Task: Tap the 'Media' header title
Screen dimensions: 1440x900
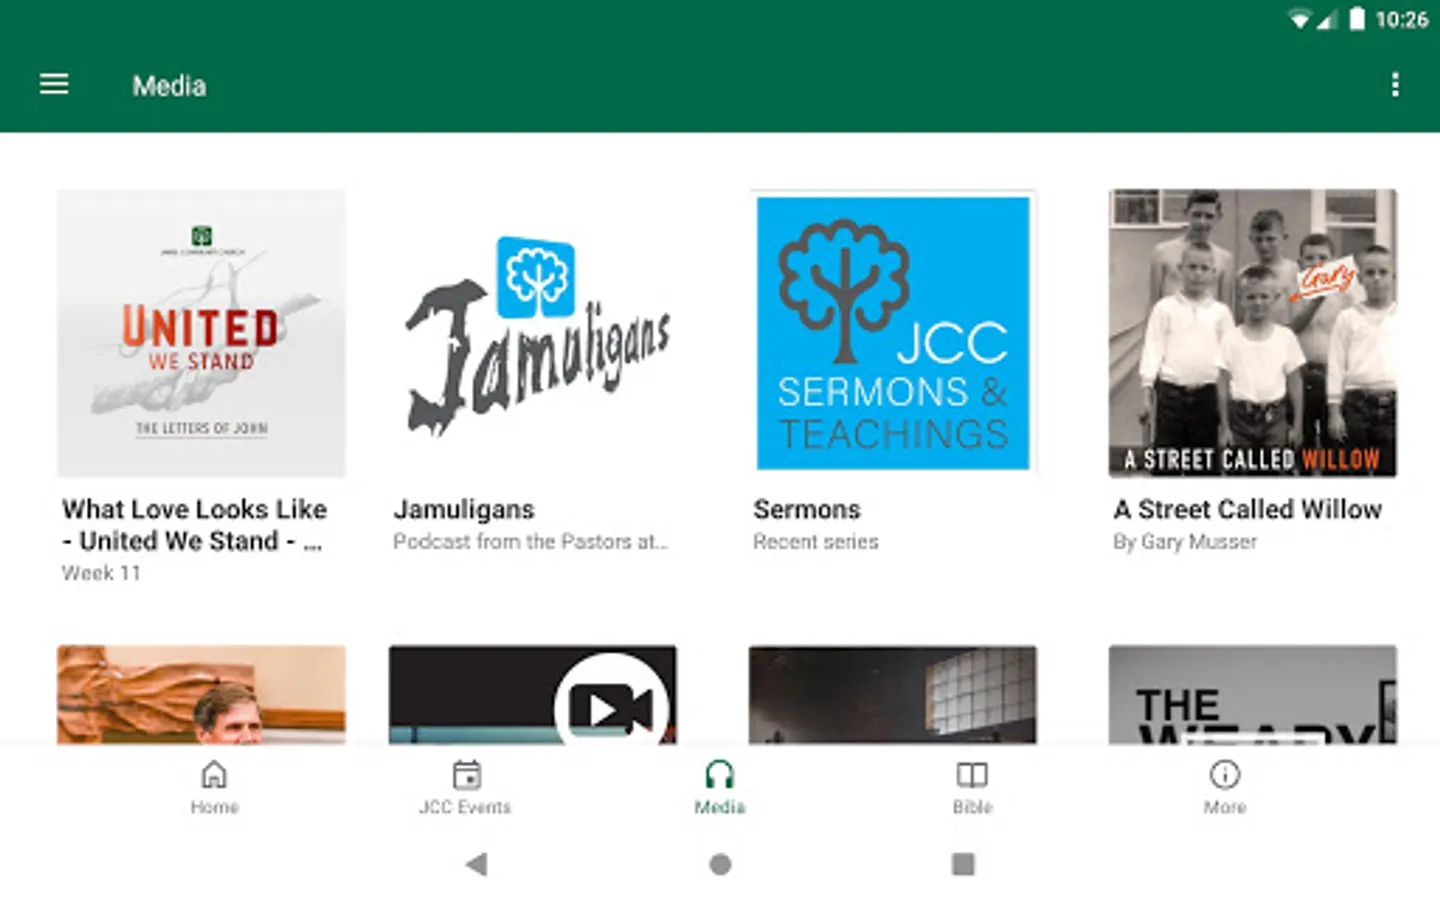Action: [169, 86]
